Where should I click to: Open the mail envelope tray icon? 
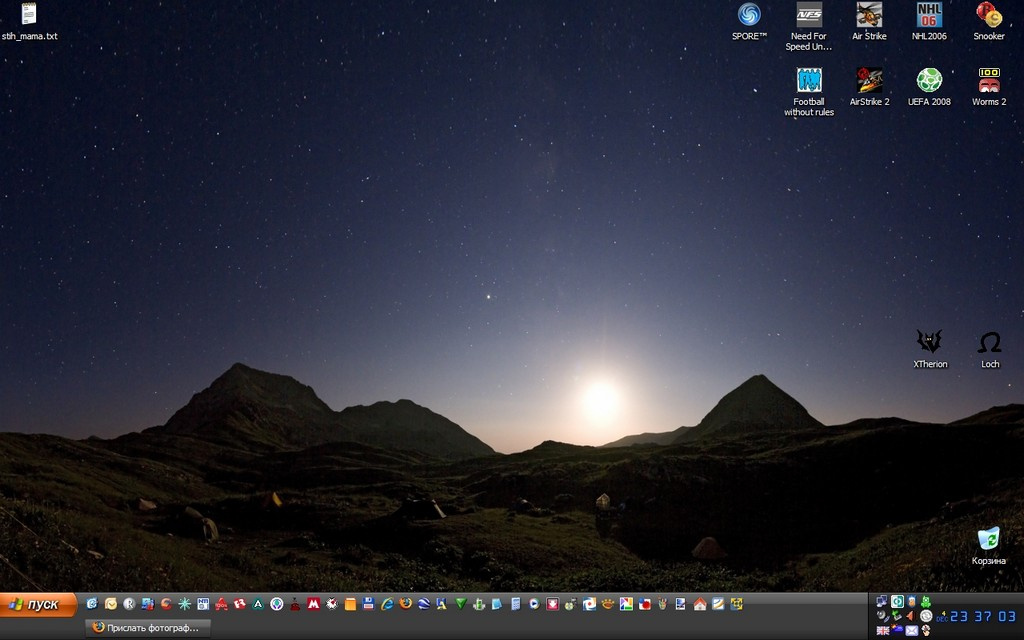[912, 630]
